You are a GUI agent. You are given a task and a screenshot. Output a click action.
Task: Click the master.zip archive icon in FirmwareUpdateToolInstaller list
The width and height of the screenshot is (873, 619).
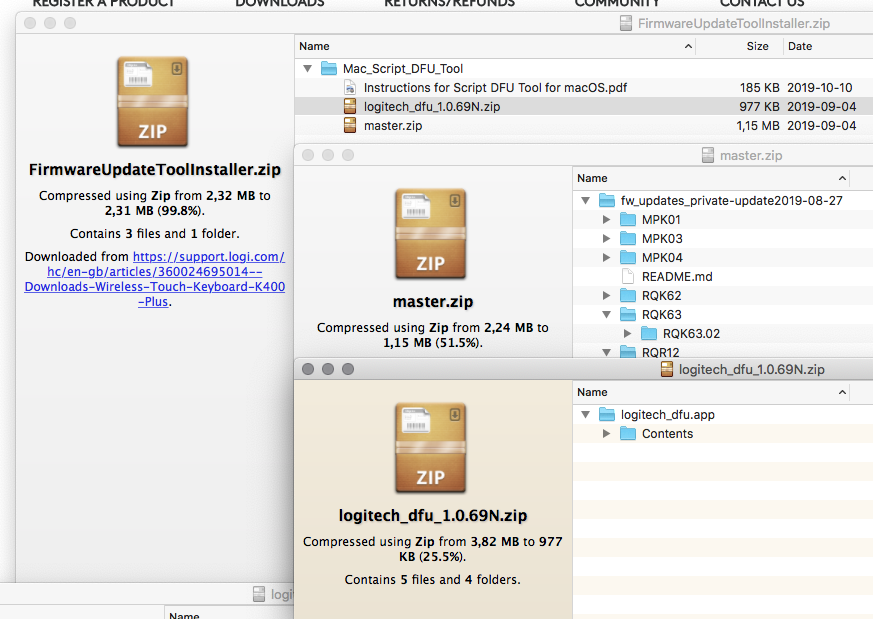point(350,125)
